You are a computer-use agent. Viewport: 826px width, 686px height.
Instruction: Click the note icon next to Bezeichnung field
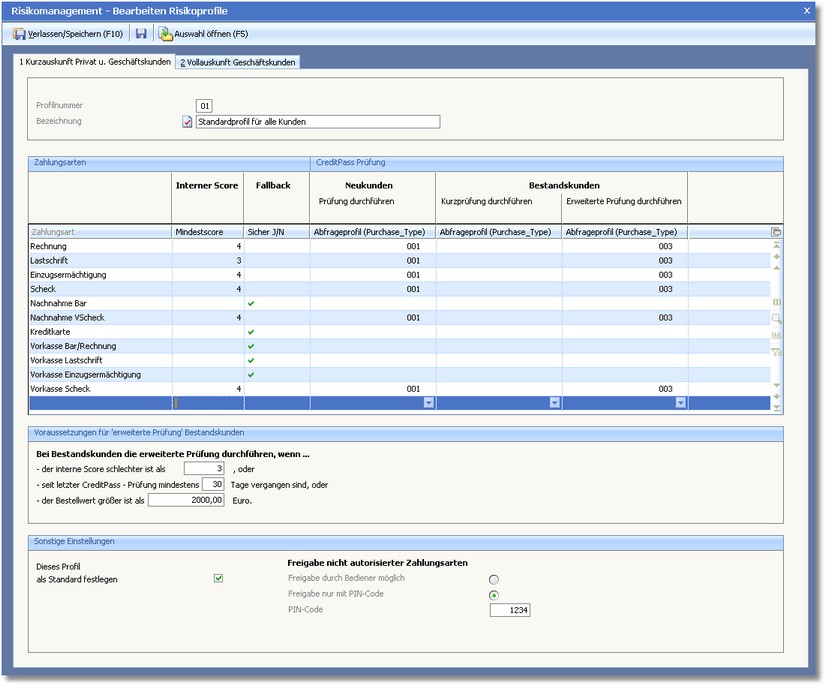(x=187, y=122)
